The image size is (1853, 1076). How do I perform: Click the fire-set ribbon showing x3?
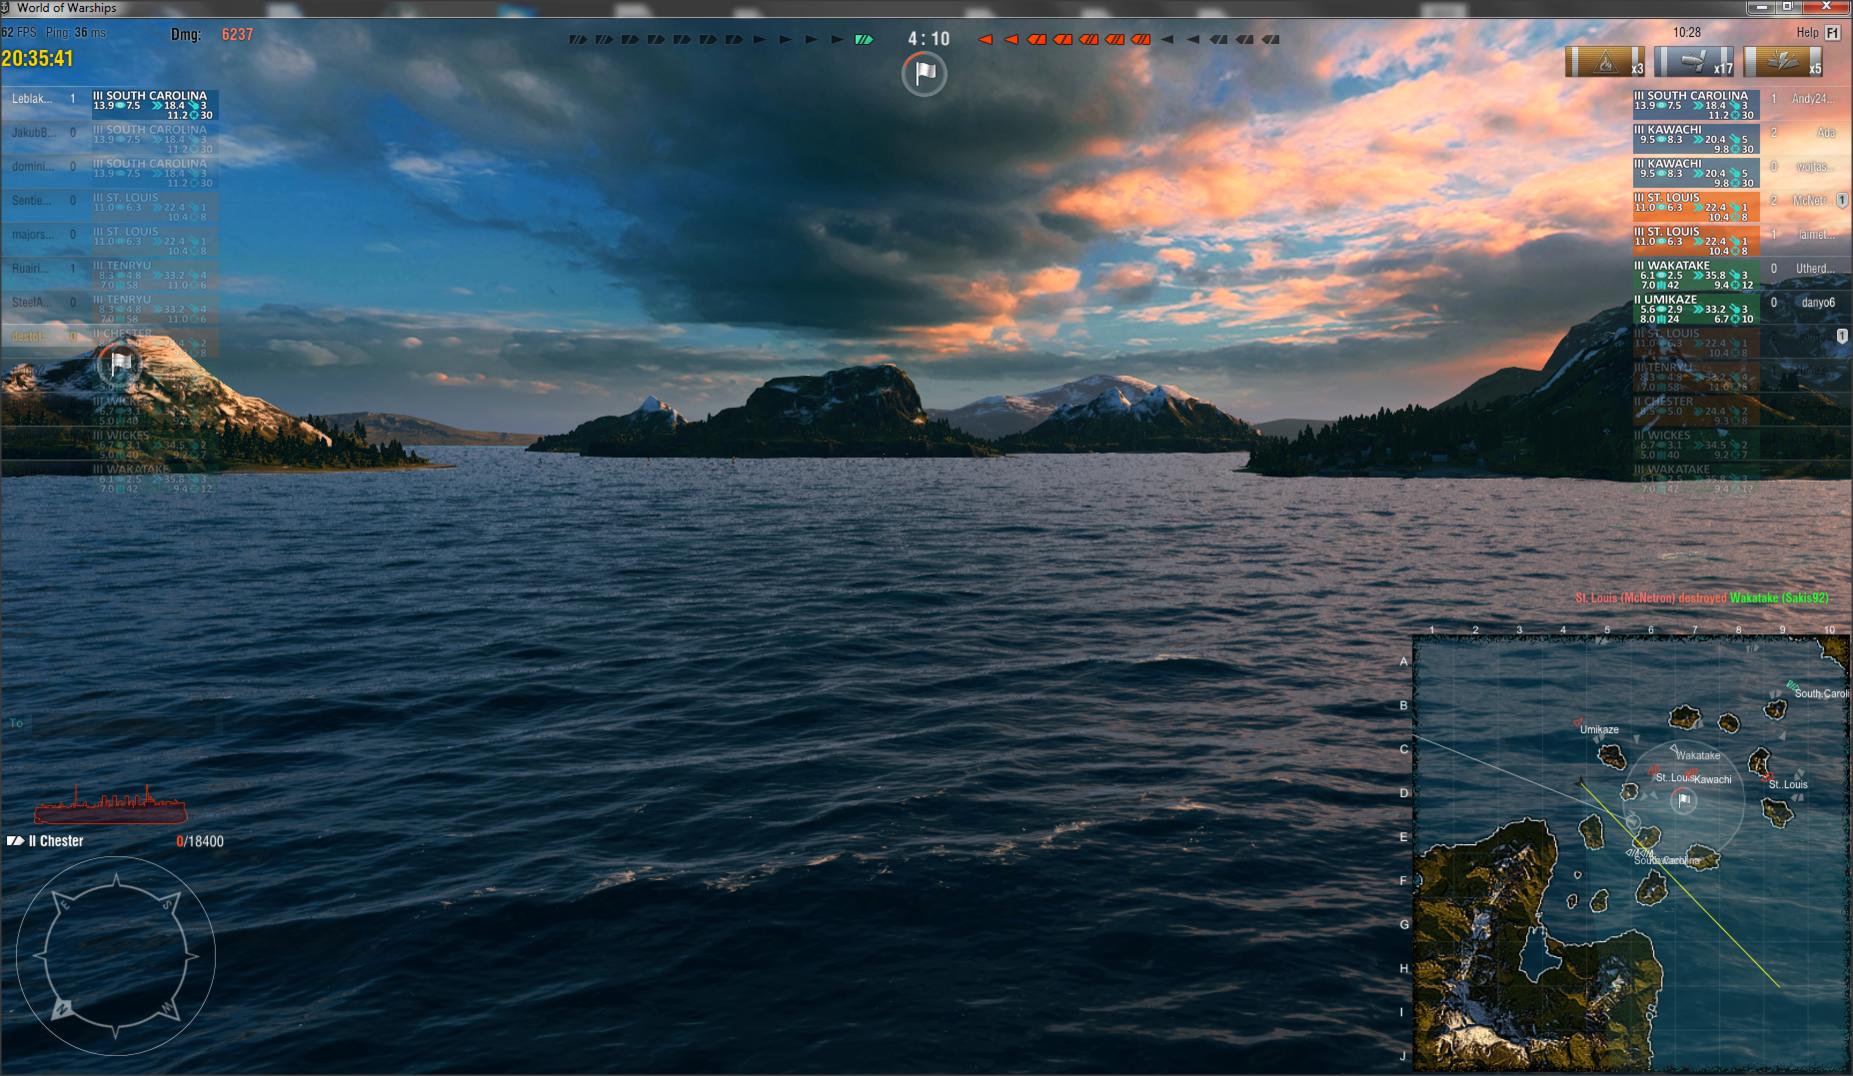[x=1605, y=62]
